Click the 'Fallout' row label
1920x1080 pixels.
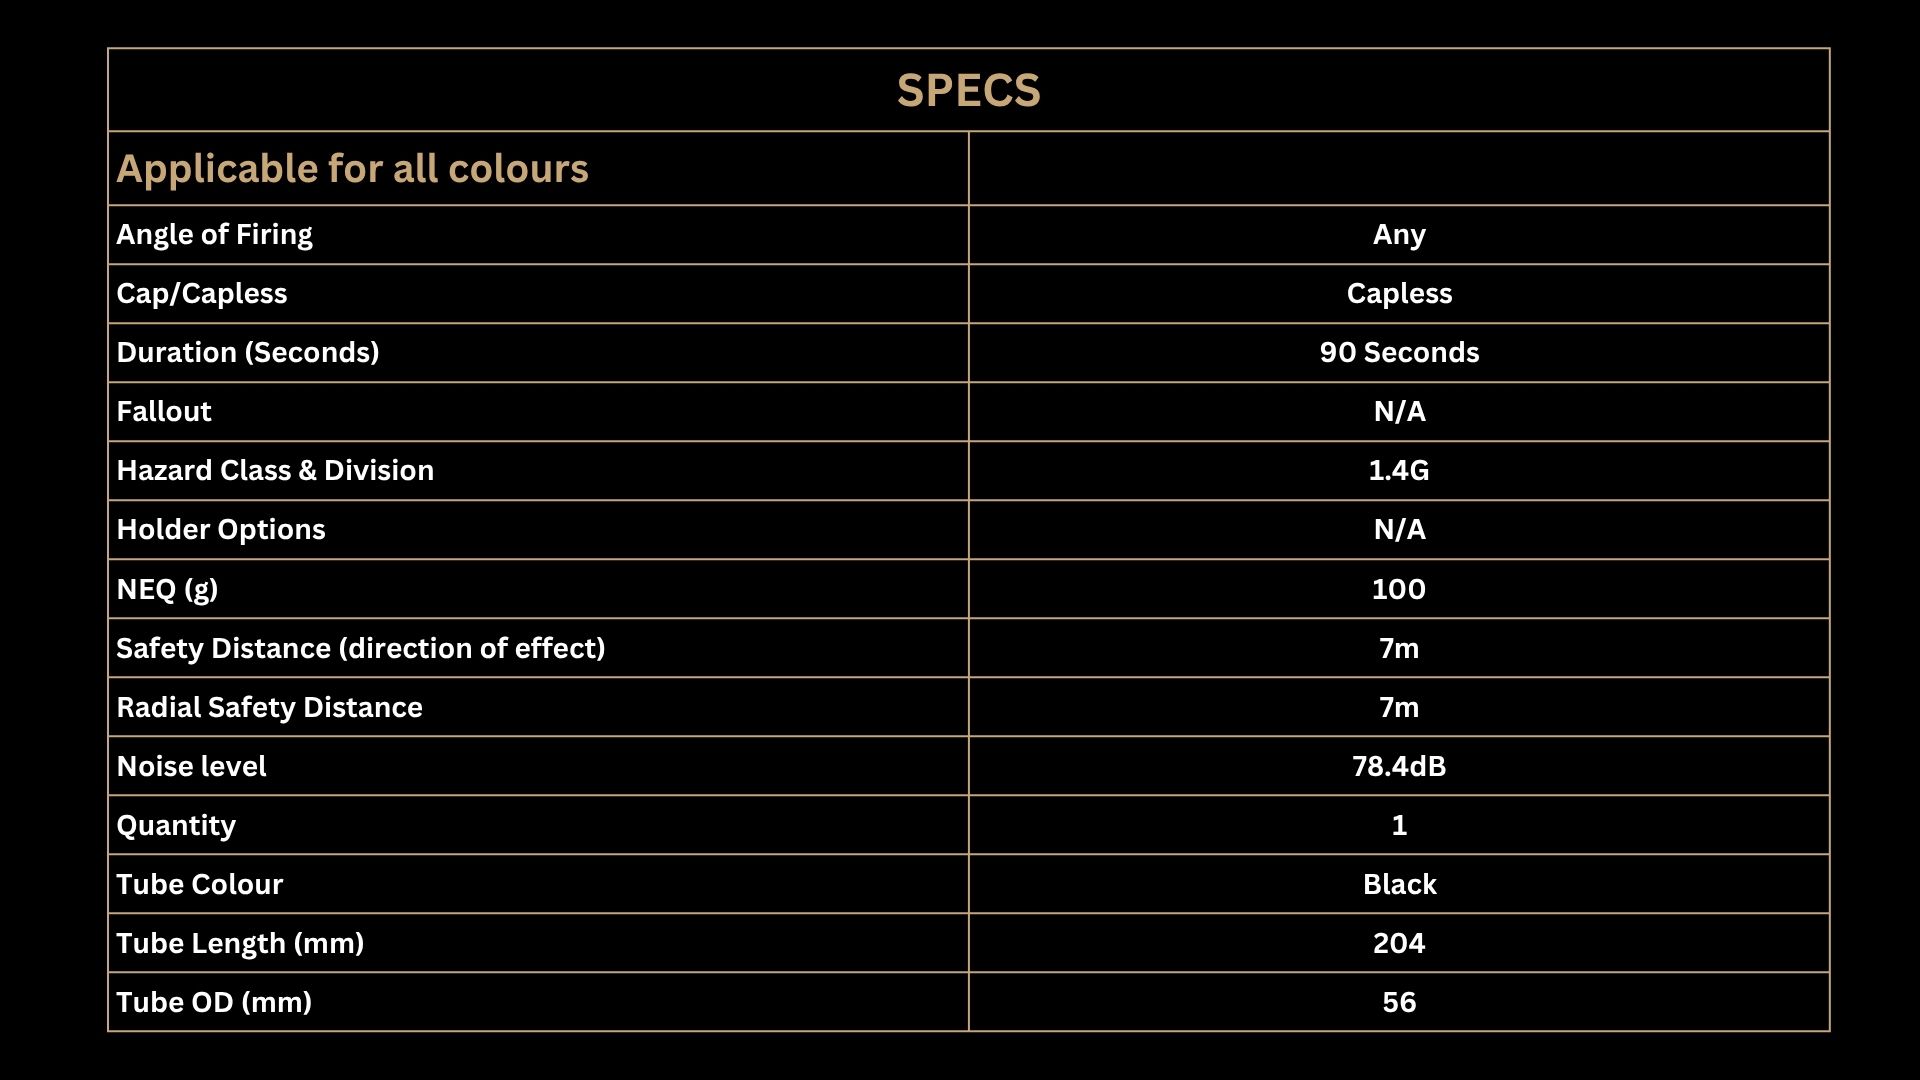[164, 412]
